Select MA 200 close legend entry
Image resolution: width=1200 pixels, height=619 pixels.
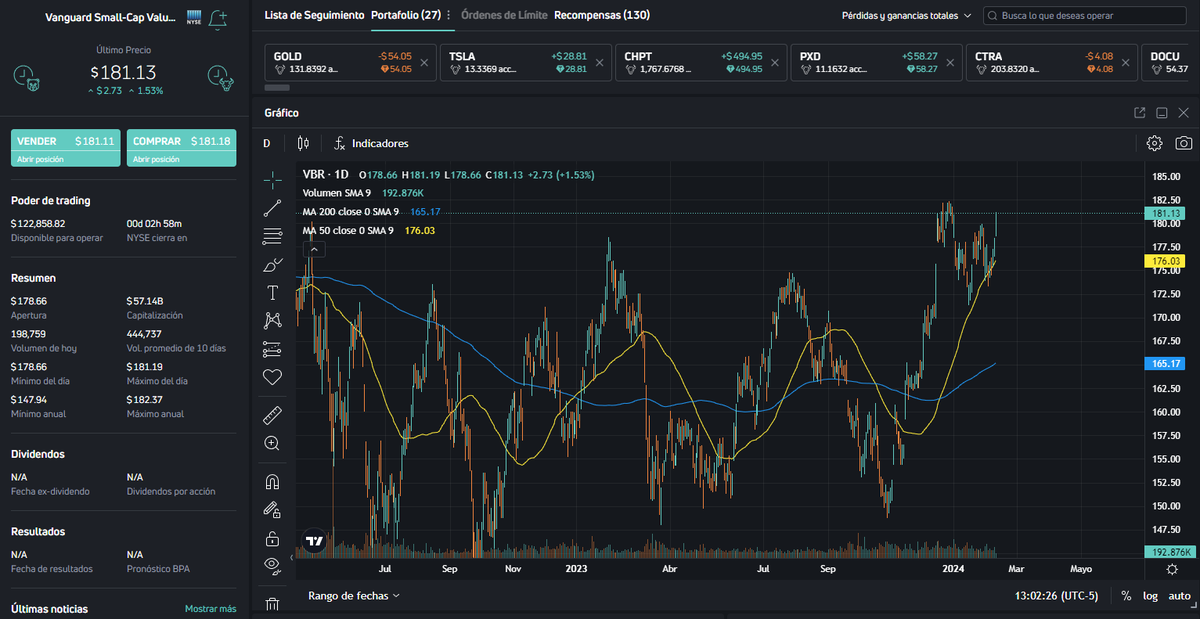click(x=351, y=212)
